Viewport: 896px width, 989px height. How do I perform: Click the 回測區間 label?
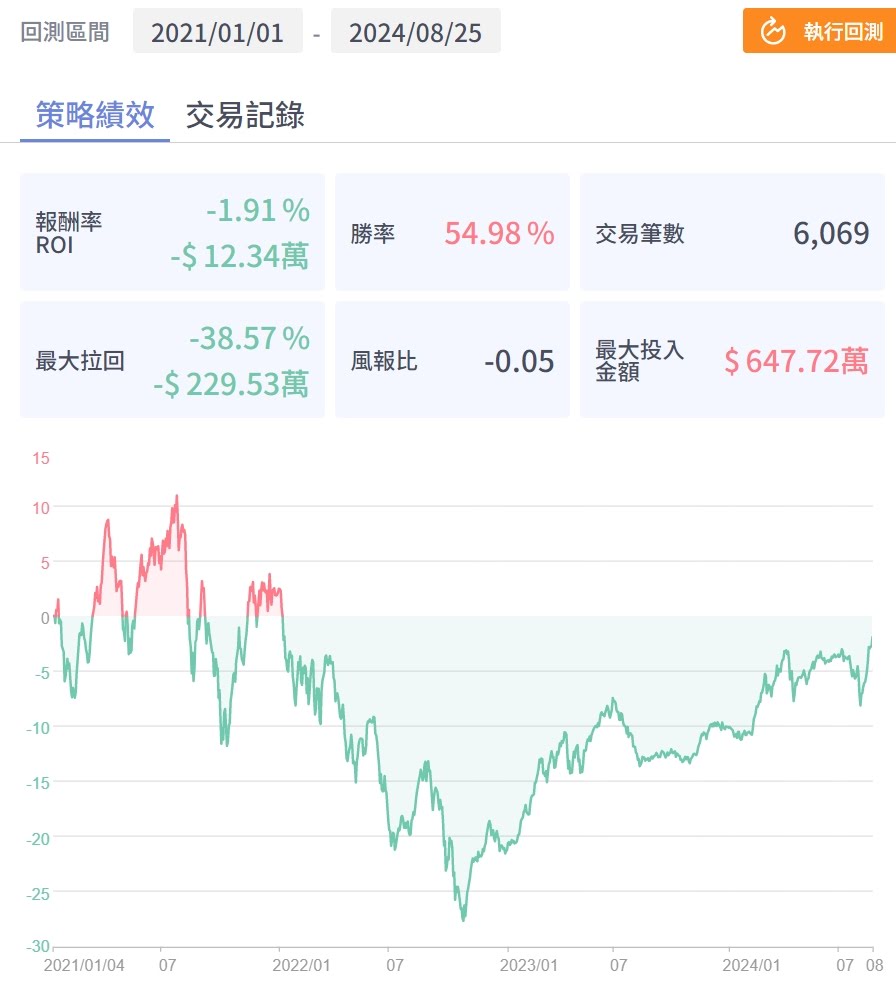click(65, 31)
